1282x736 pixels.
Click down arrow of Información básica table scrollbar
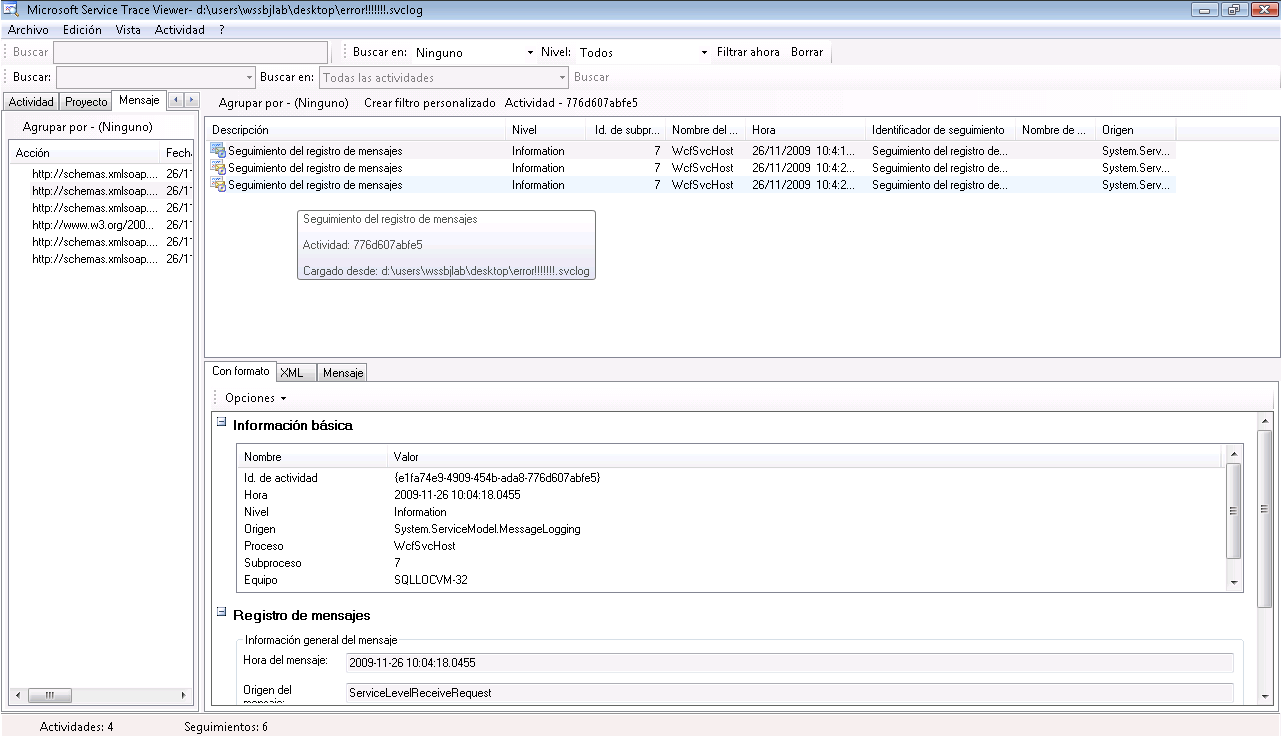[1234, 582]
